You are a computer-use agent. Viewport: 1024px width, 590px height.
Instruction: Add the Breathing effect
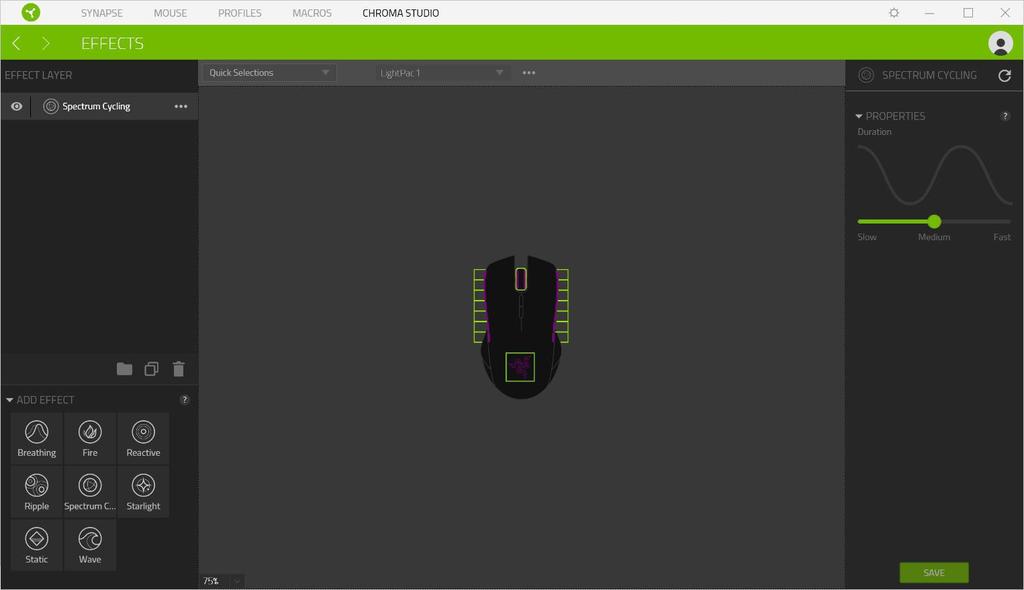point(37,438)
